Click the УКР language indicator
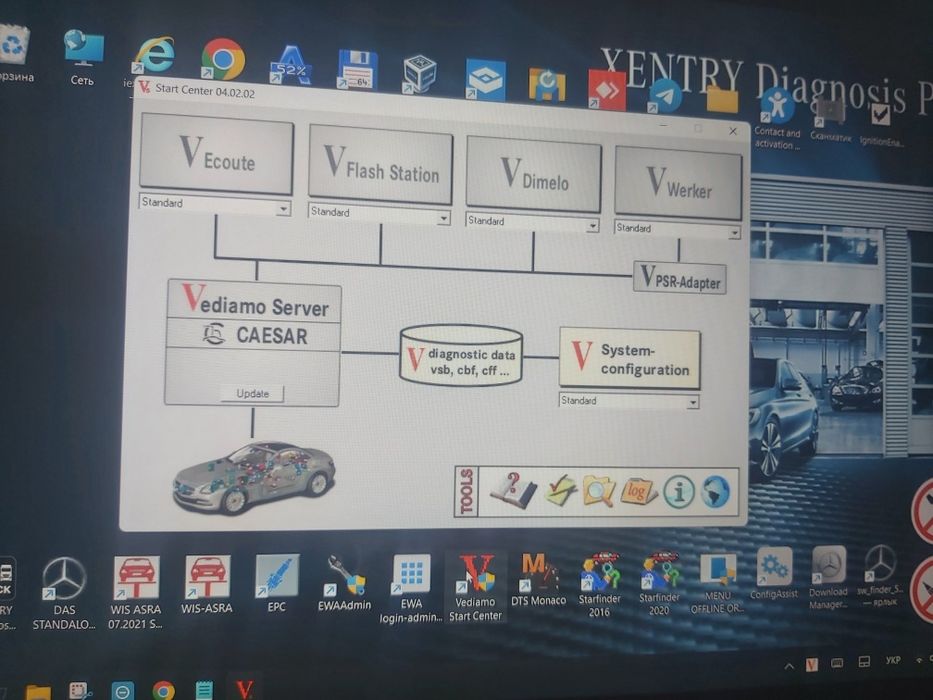This screenshot has height=700, width=933. point(893,660)
